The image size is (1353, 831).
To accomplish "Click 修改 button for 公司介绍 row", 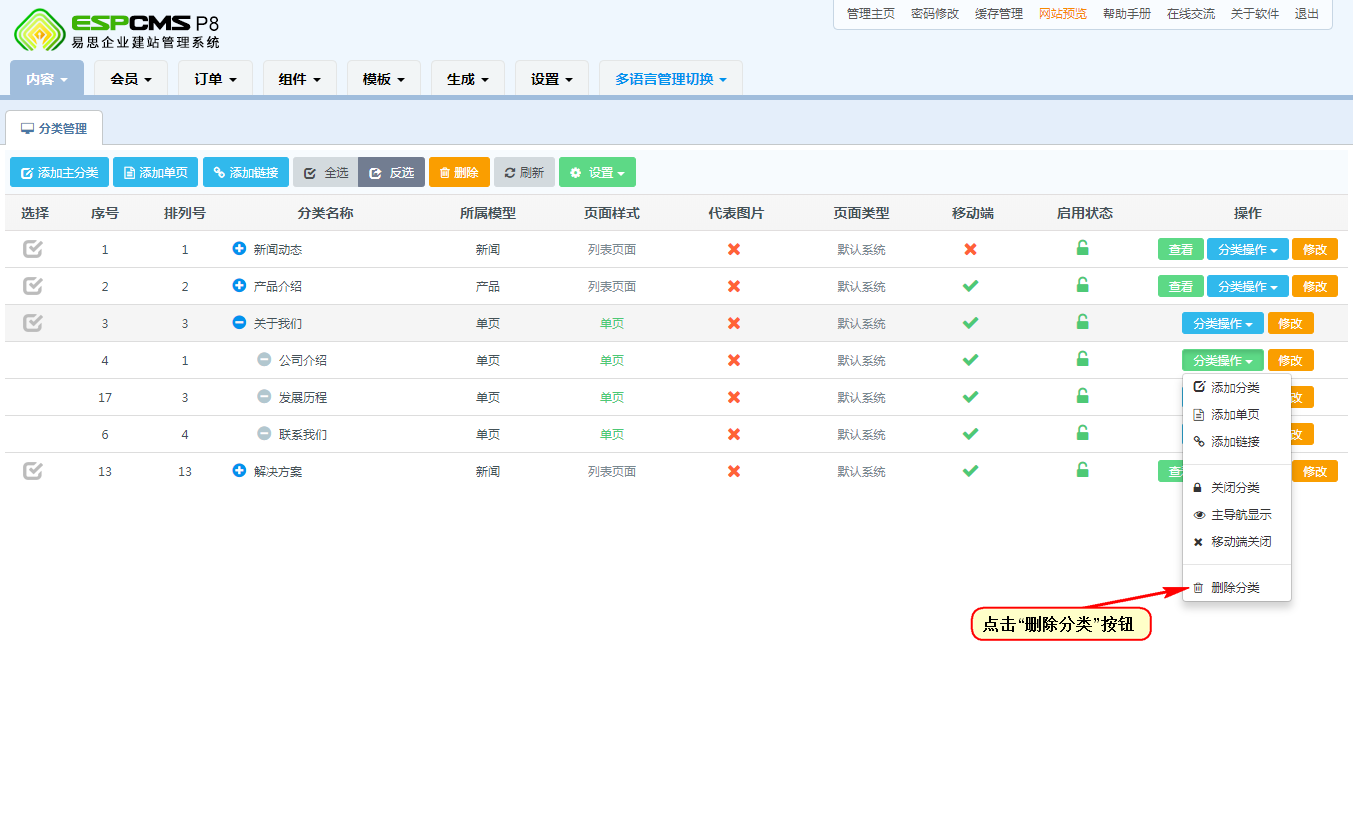I will pyautogui.click(x=1290, y=360).
